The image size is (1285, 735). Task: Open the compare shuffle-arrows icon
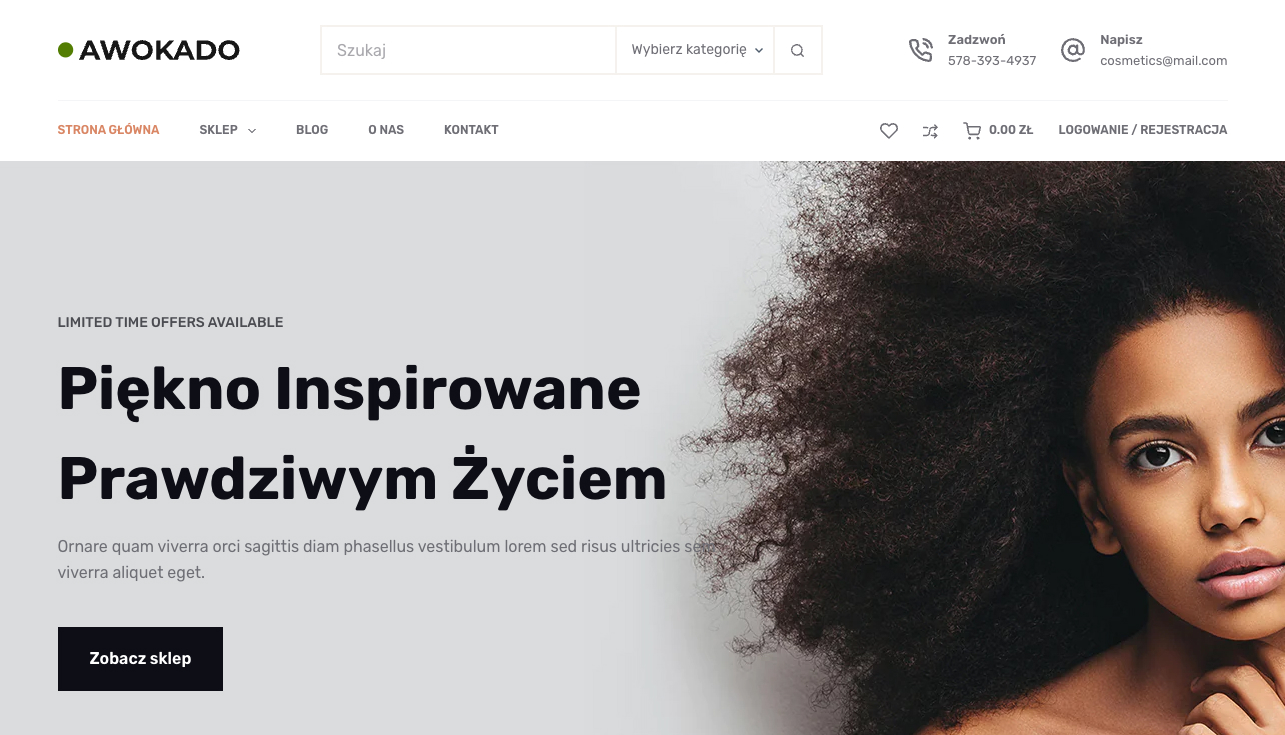pyautogui.click(x=930, y=130)
